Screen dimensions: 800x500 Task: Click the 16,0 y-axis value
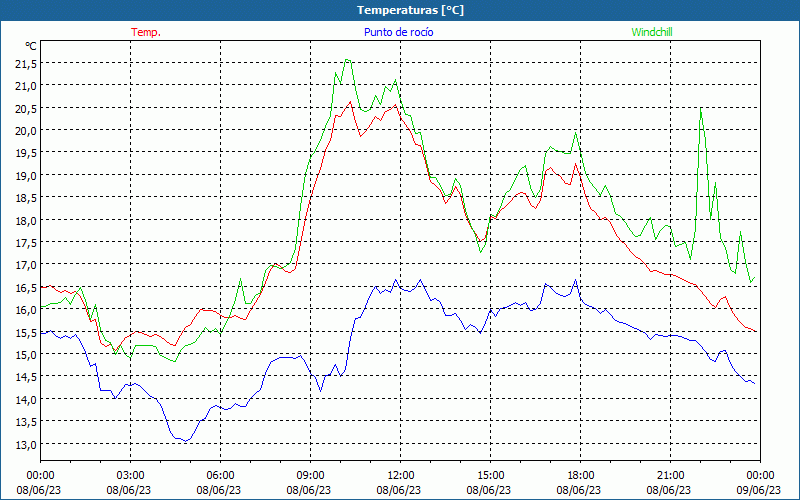(x=27, y=310)
